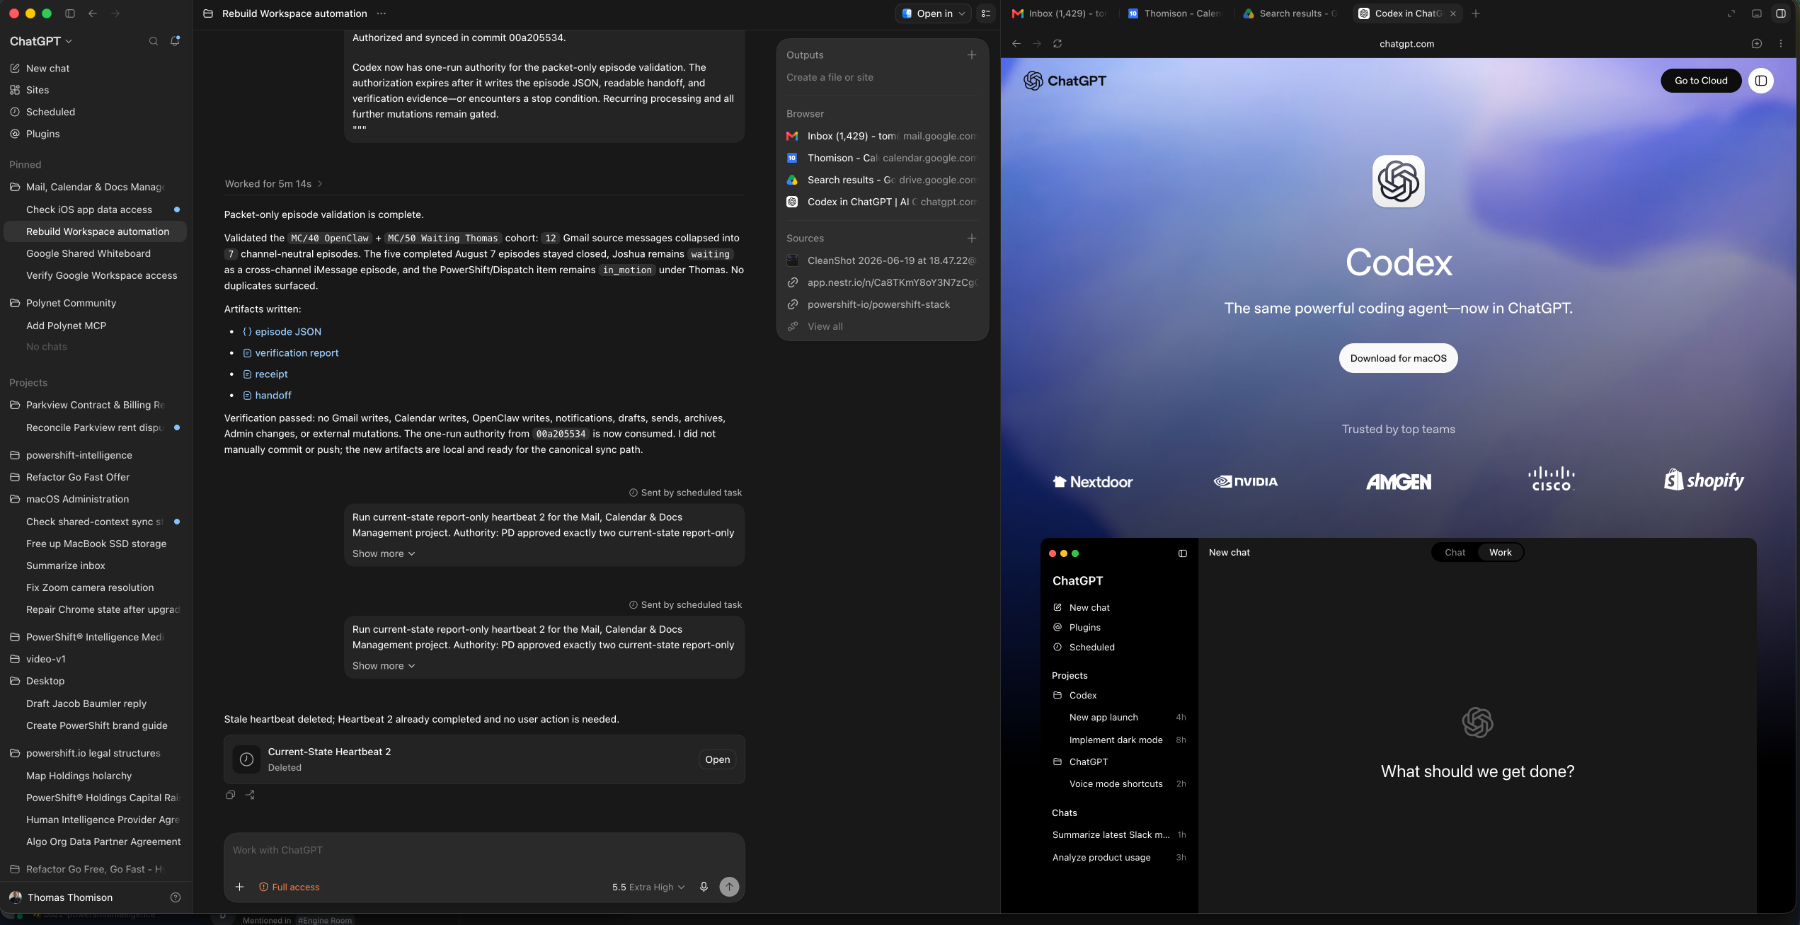Viewport: 1800px width, 925px height.
Task: Click the browser add-to-chat circled plus icon
Action: point(1757,43)
